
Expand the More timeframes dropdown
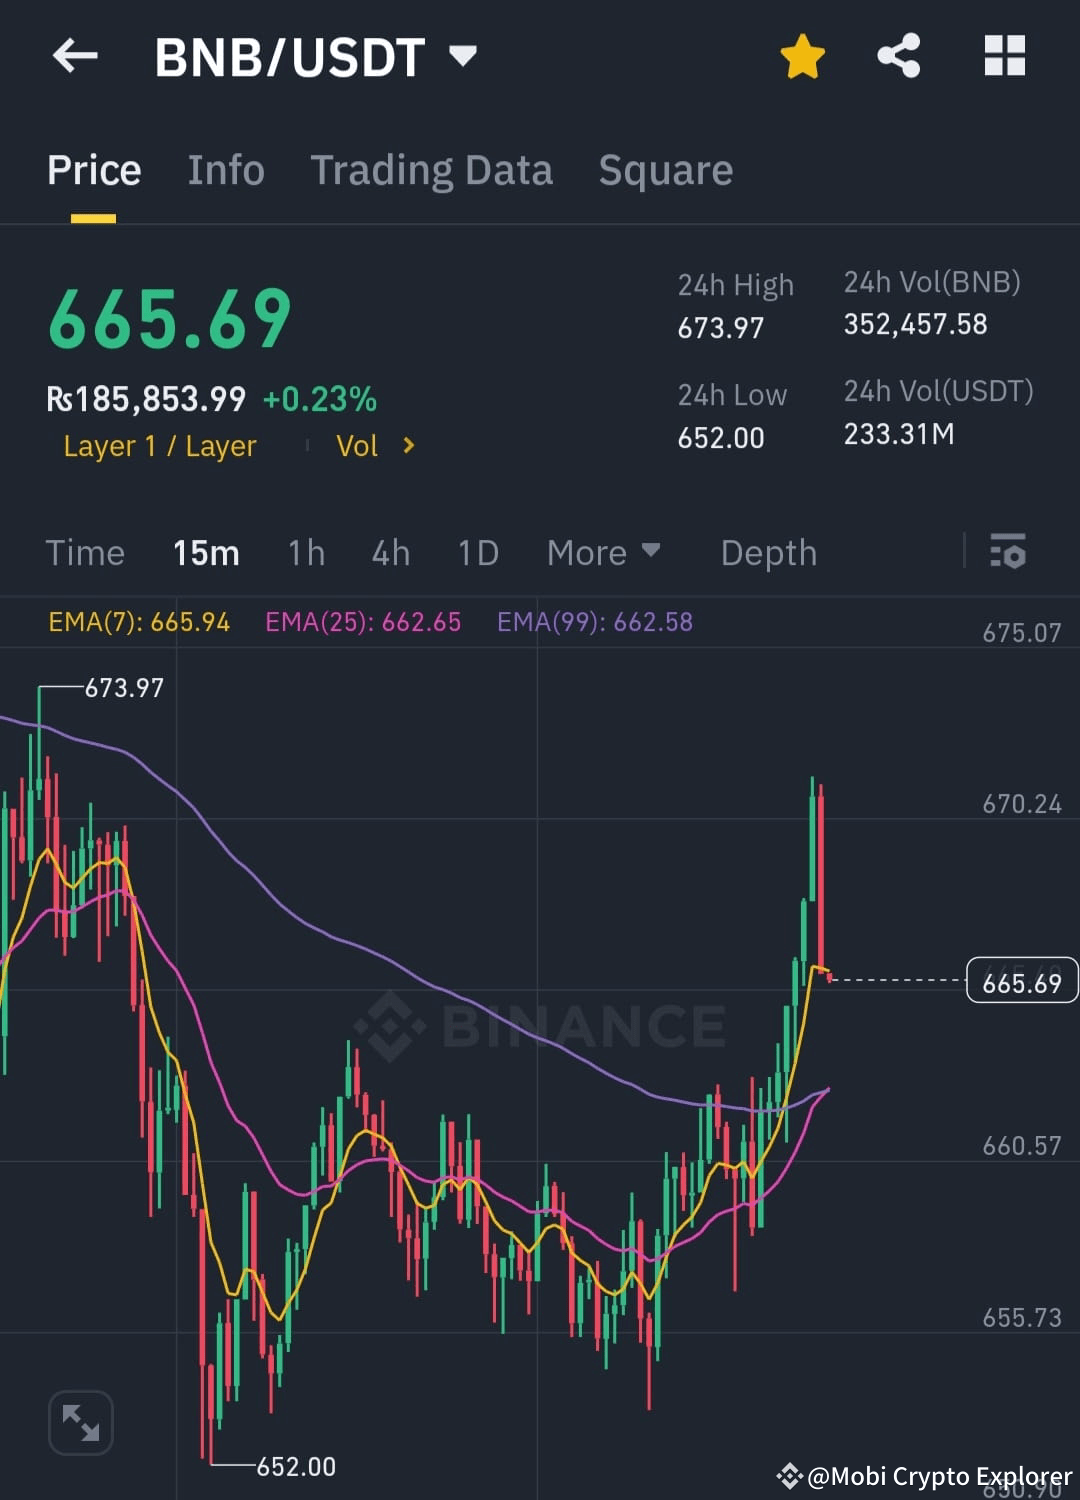point(604,552)
